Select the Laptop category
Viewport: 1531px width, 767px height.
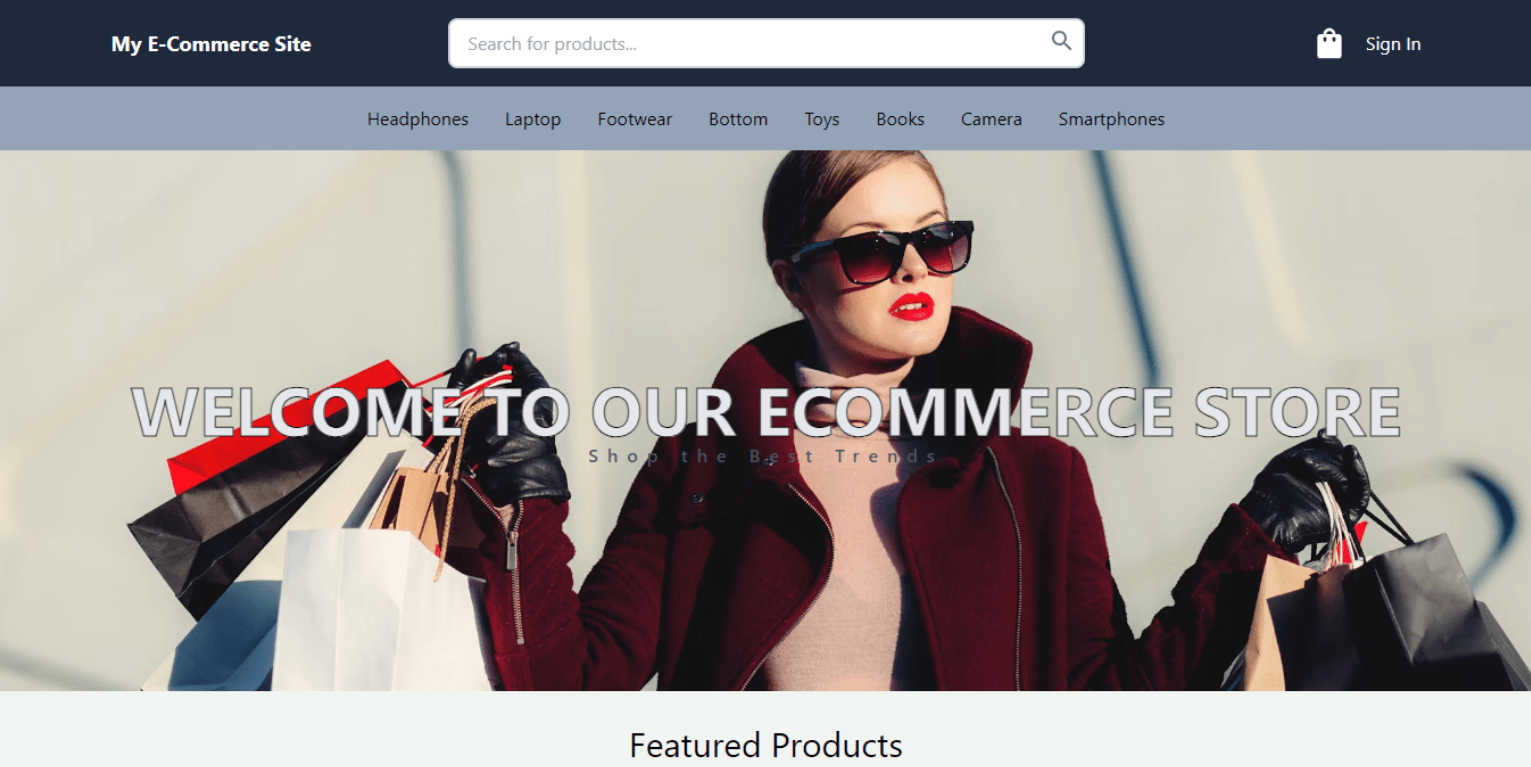point(533,119)
